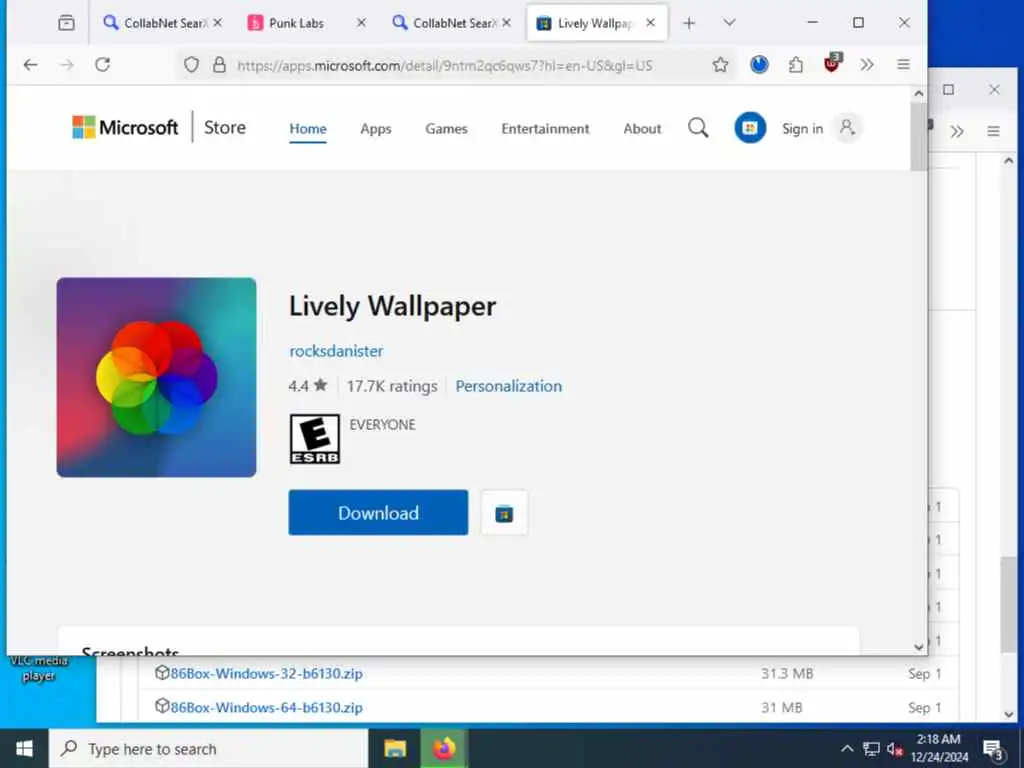Click the store page scroll down arrow
This screenshot has height=768, width=1024.
coord(918,647)
